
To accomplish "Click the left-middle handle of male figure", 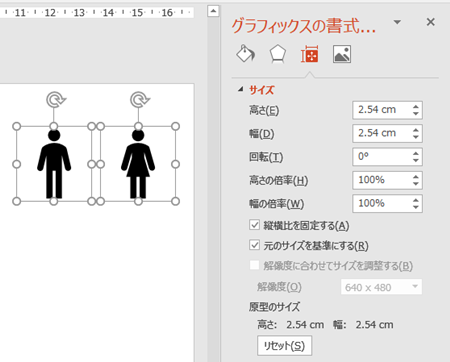I will point(16,164).
